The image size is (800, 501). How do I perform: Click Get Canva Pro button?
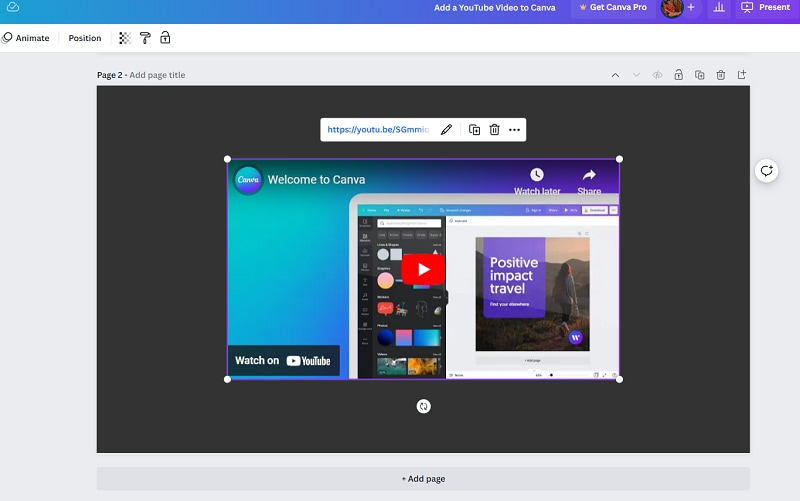click(x=613, y=8)
